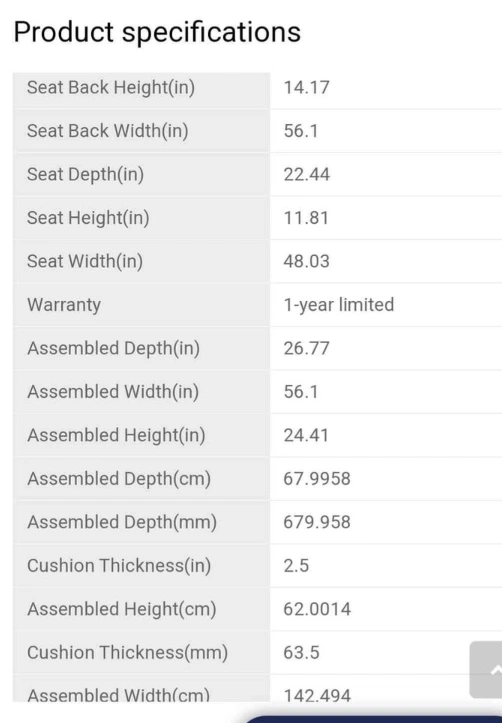The width and height of the screenshot is (502, 723).
Task: Click the Cushion Thickness(in) label
Action: coord(119,566)
